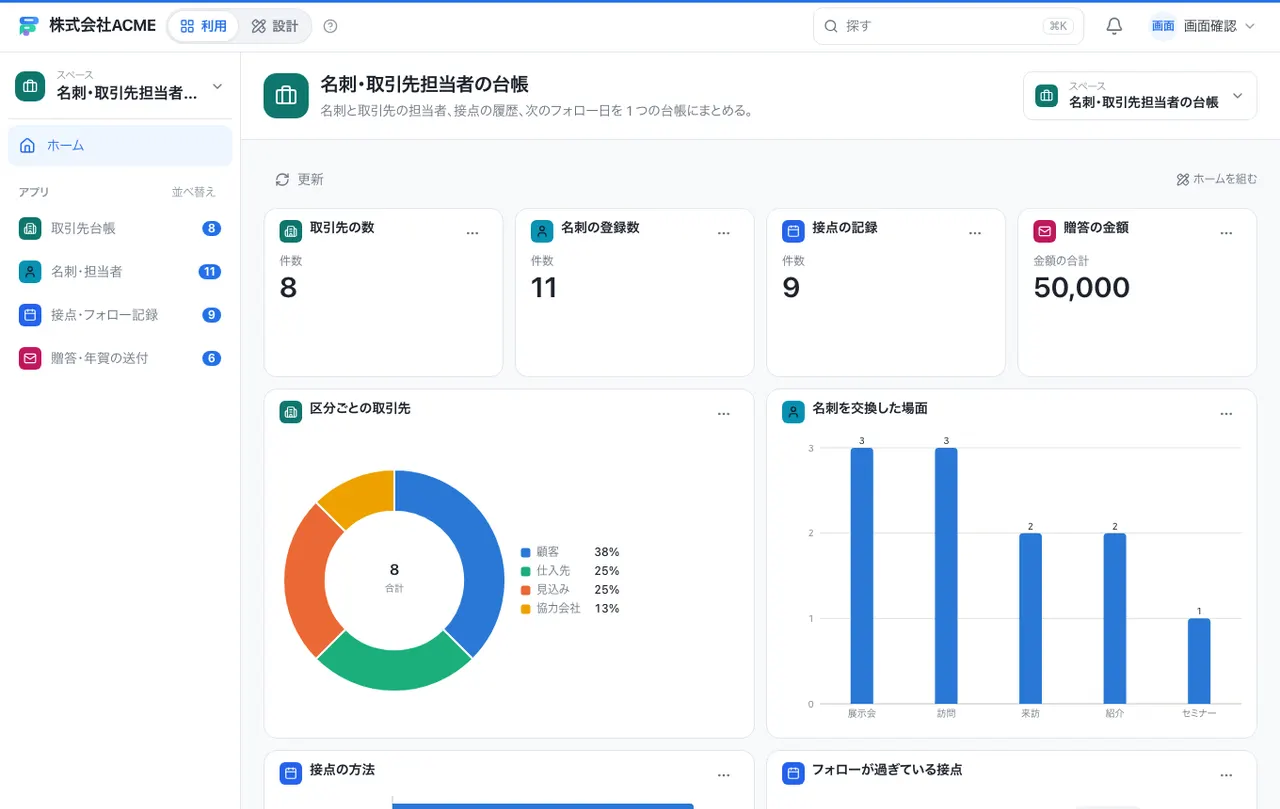Screen dimensions: 1280x809
Task: Click the ホームを組む button
Action: 1216,179
